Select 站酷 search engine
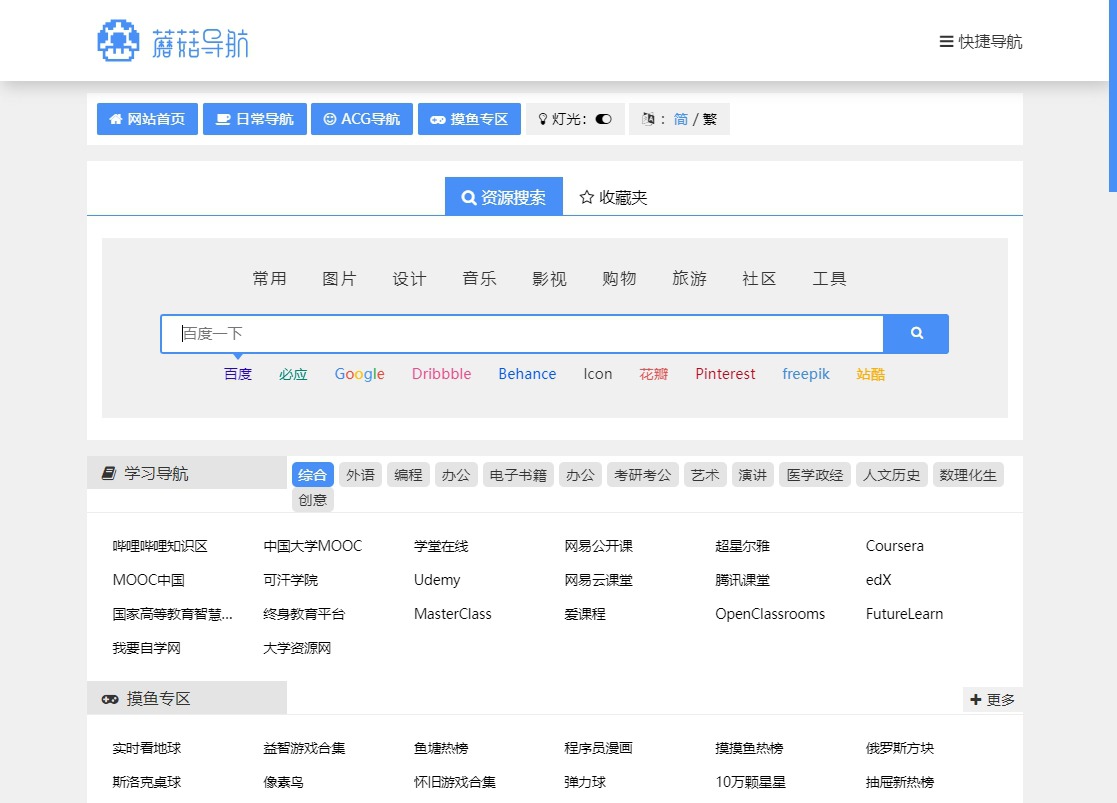1117x803 pixels. tap(871, 374)
